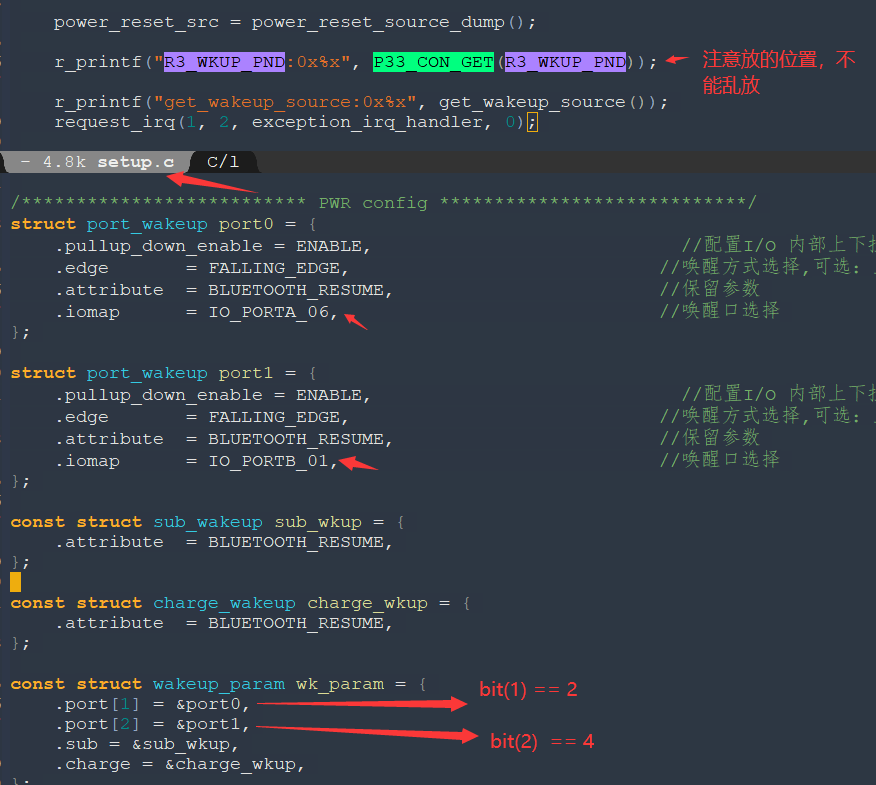The height and width of the screenshot is (785, 876).
Task: Click the &sub_wkup assignment value
Action: (181, 745)
